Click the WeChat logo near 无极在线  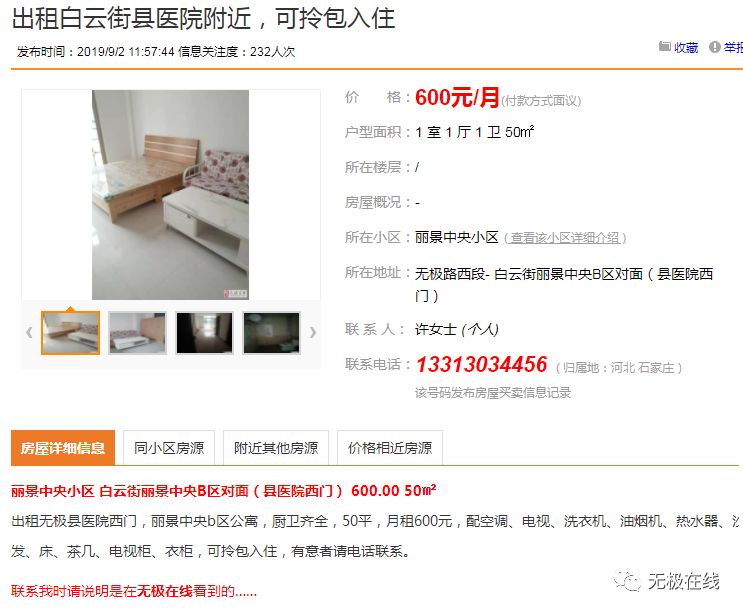click(627, 580)
